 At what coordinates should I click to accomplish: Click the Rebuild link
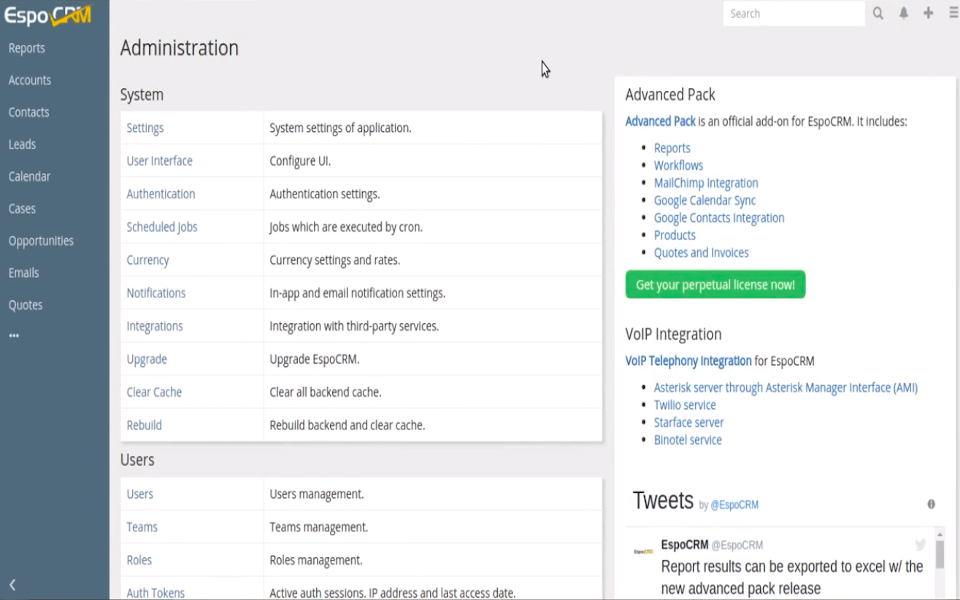coord(144,426)
